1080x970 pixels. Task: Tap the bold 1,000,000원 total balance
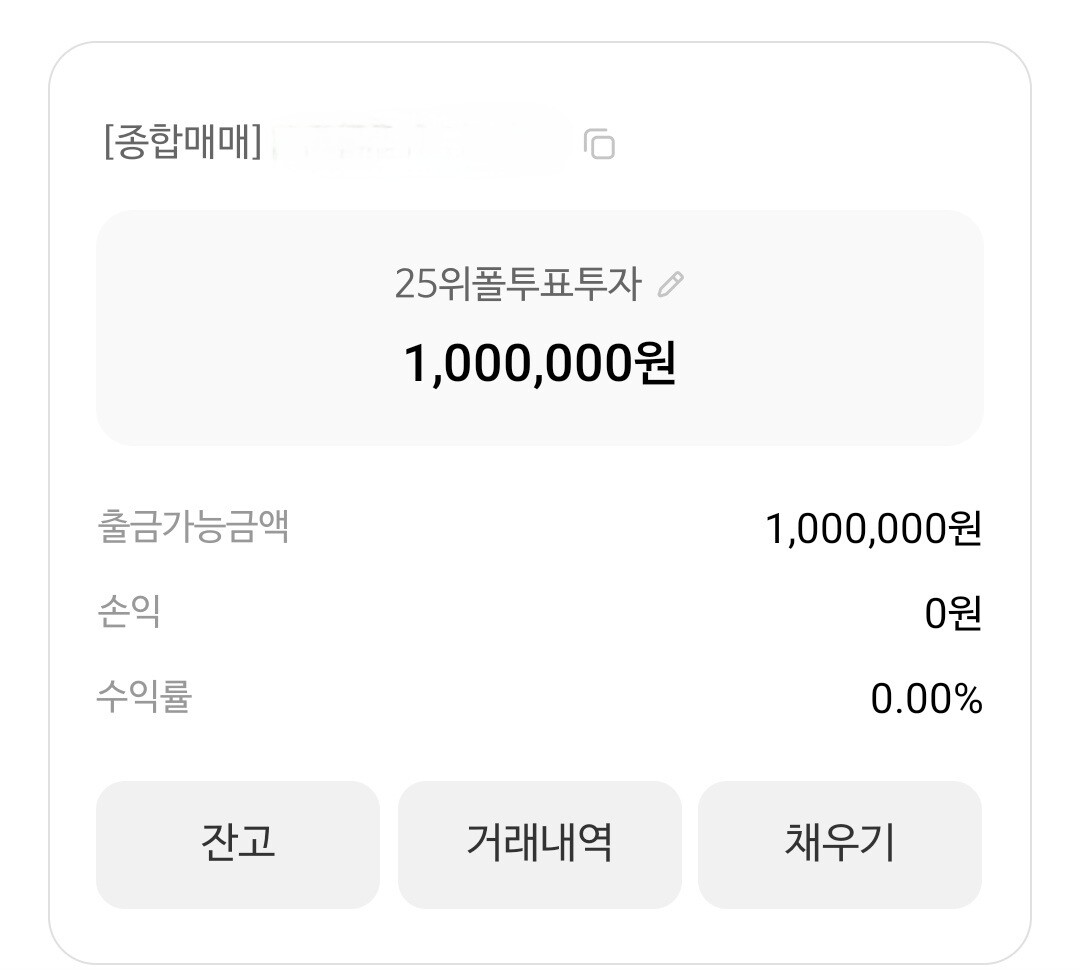click(539, 363)
